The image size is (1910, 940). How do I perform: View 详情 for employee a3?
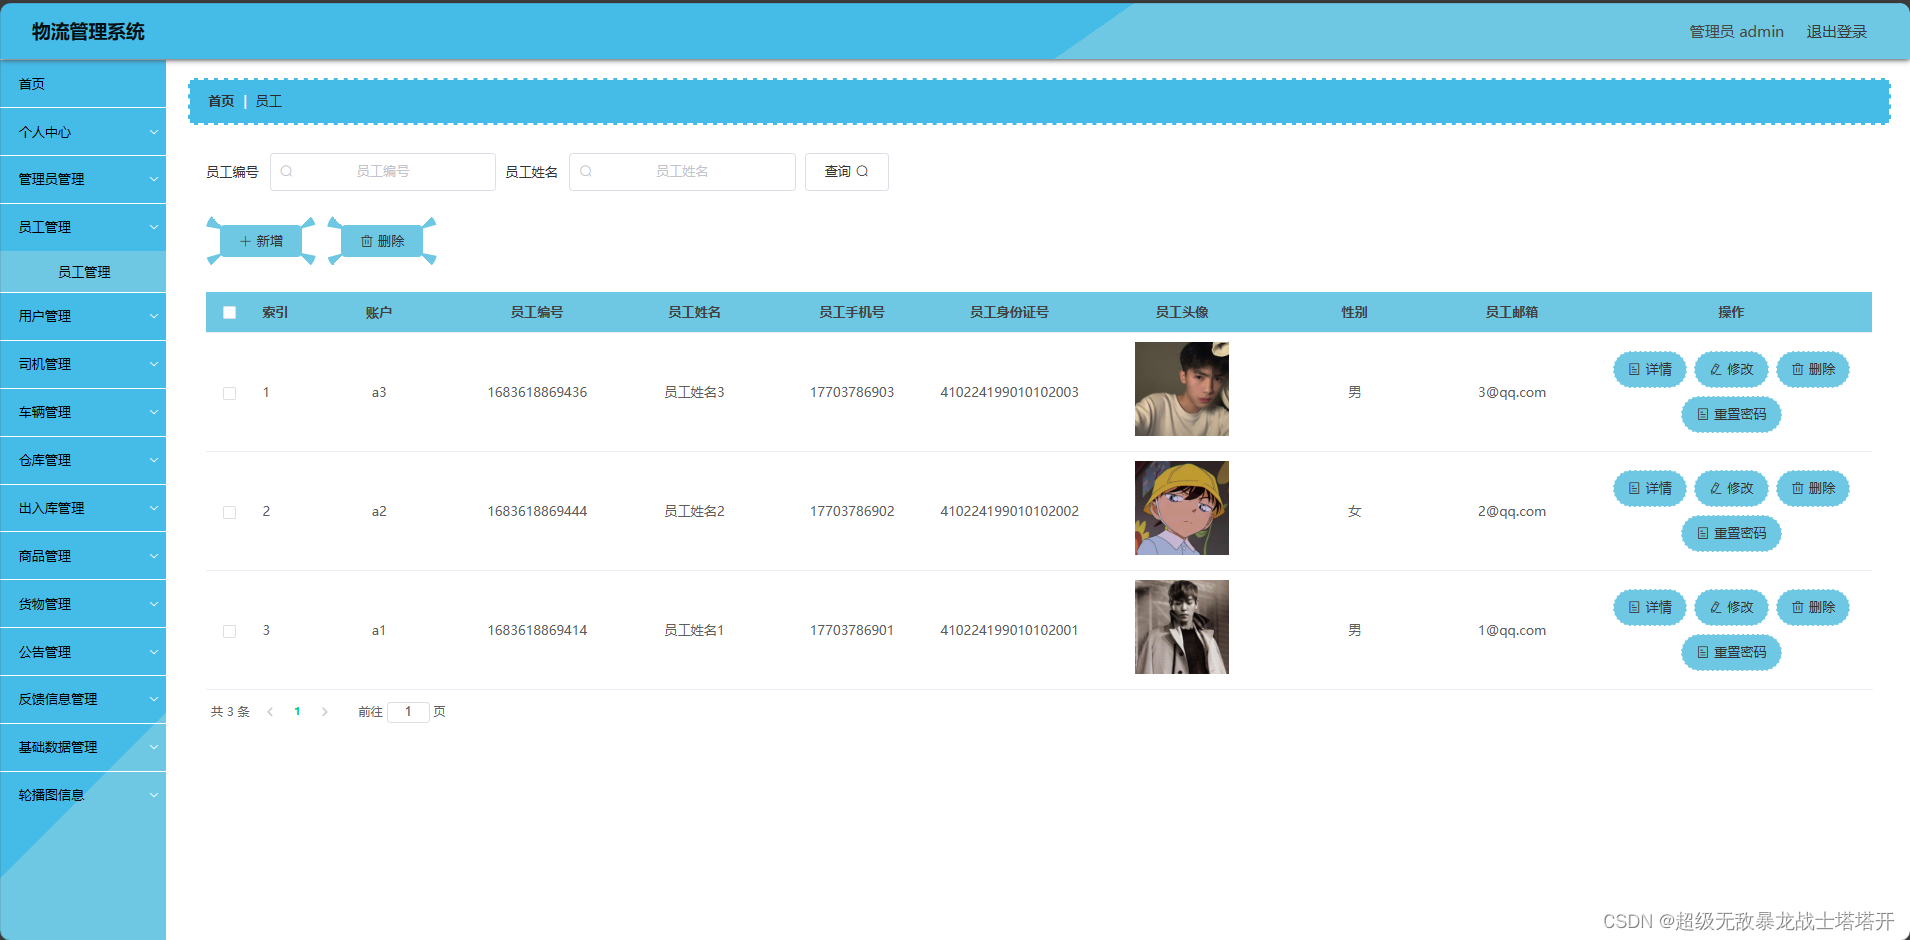click(x=1650, y=369)
